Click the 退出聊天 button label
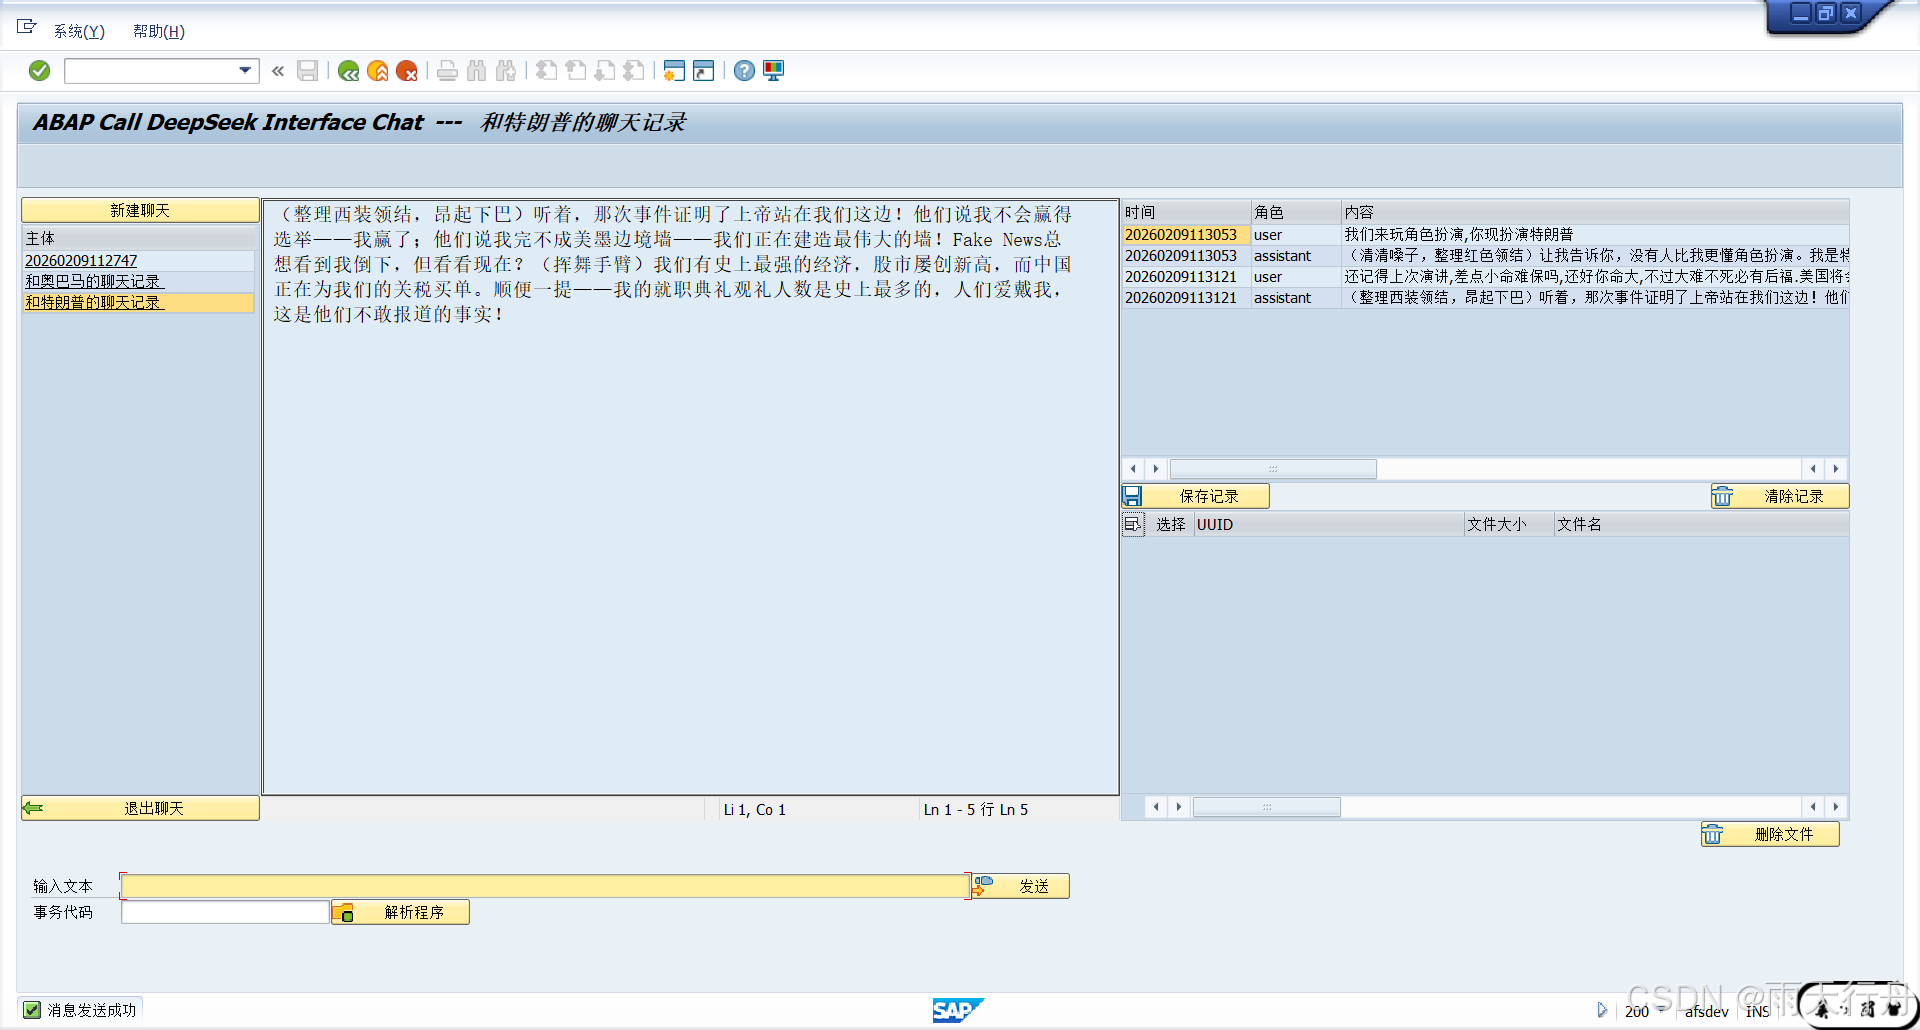1920x1030 pixels. coord(154,808)
